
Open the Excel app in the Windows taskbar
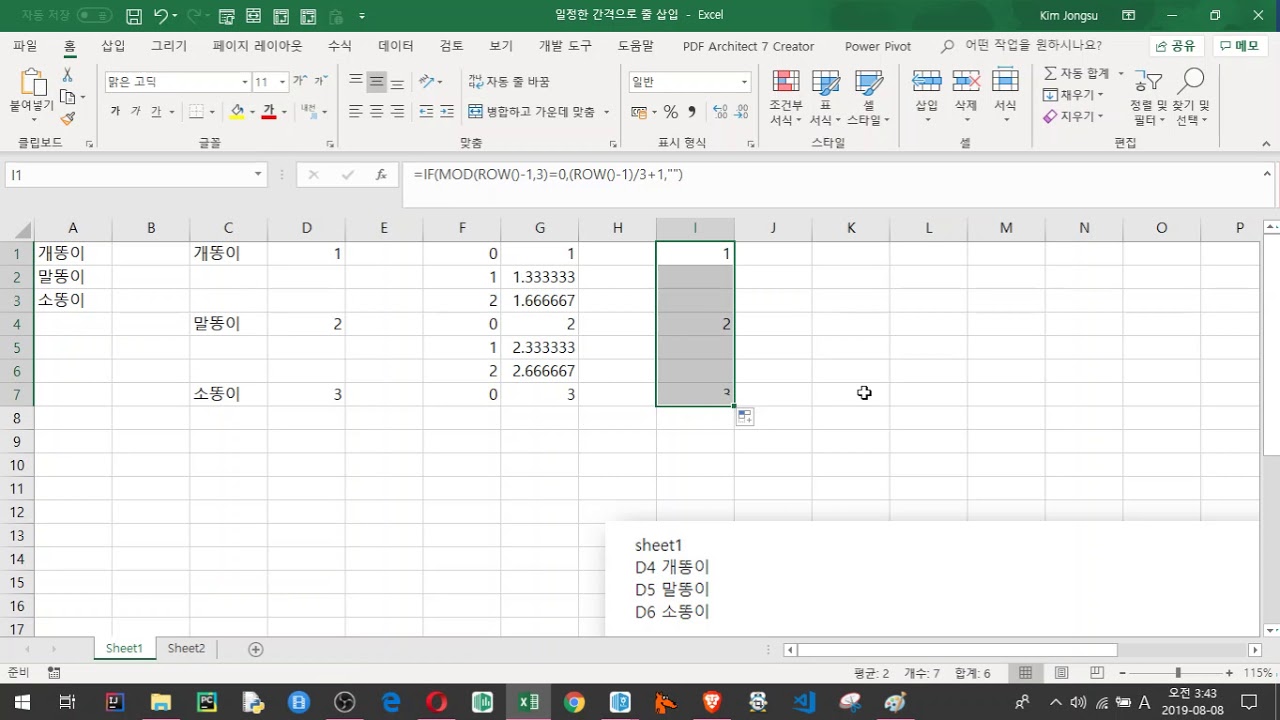(x=529, y=702)
